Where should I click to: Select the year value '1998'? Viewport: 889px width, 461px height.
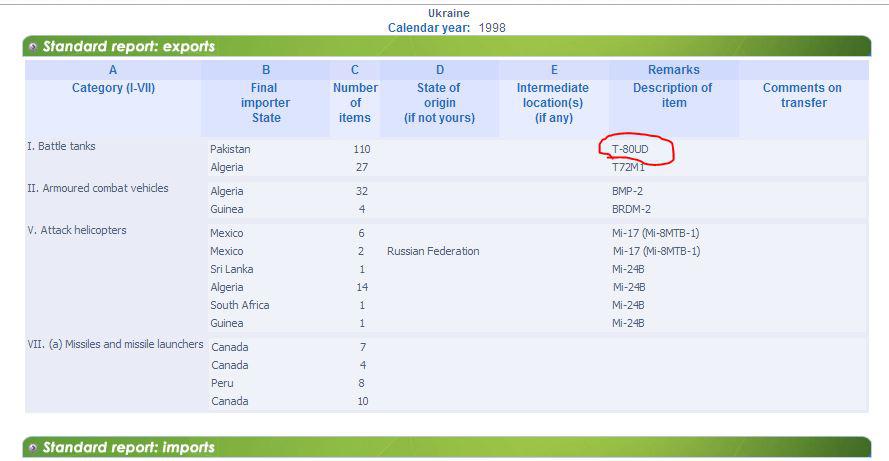492,28
